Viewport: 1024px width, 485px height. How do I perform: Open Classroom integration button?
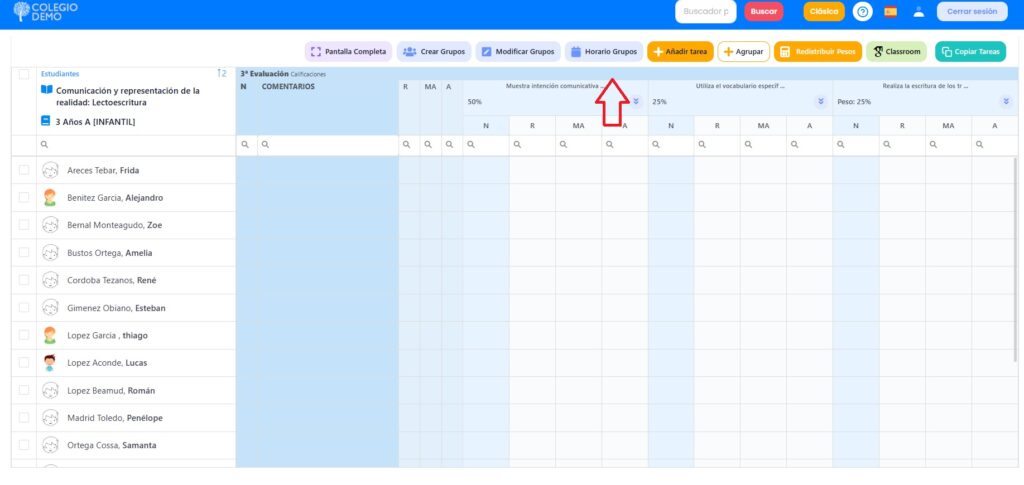pyautogui.click(x=896, y=51)
